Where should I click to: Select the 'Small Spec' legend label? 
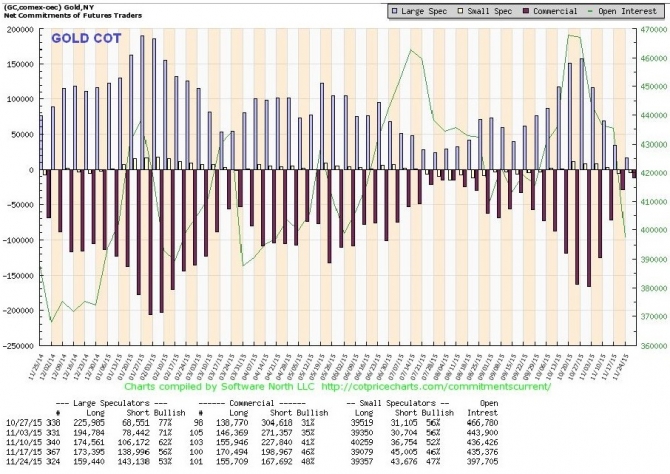490,12
